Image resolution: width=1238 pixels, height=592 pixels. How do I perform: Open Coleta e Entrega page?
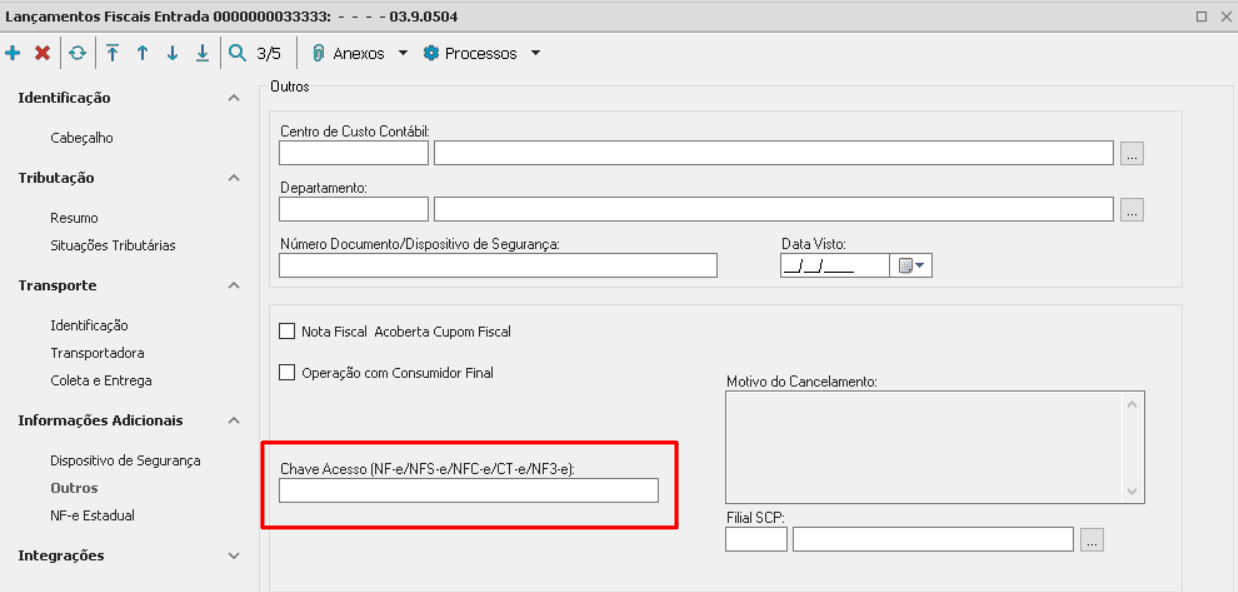coord(101,380)
